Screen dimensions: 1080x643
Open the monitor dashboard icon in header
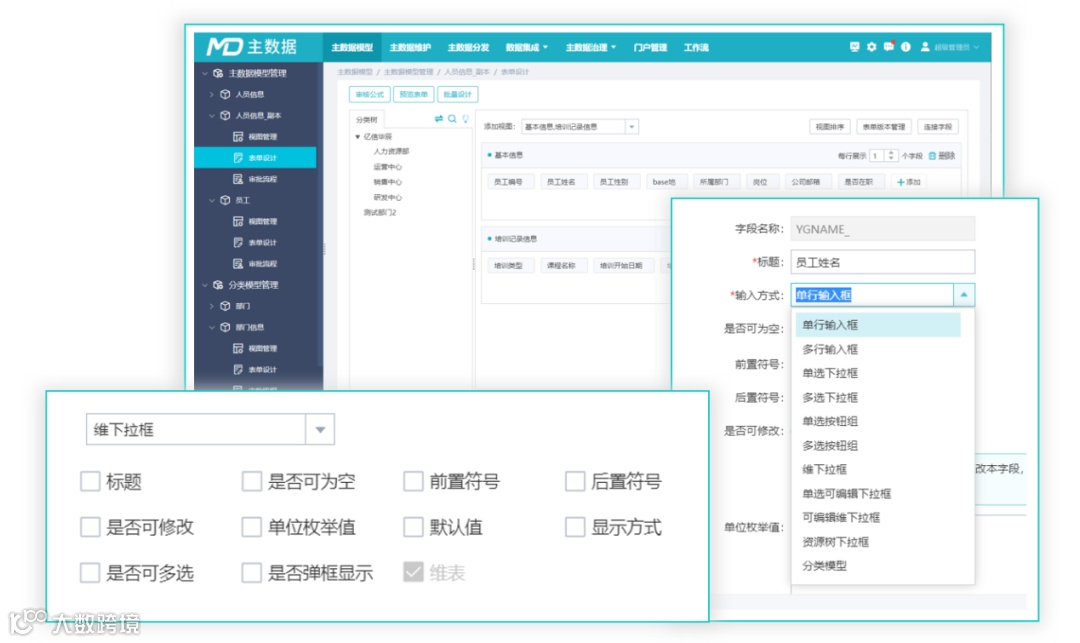(x=854, y=47)
